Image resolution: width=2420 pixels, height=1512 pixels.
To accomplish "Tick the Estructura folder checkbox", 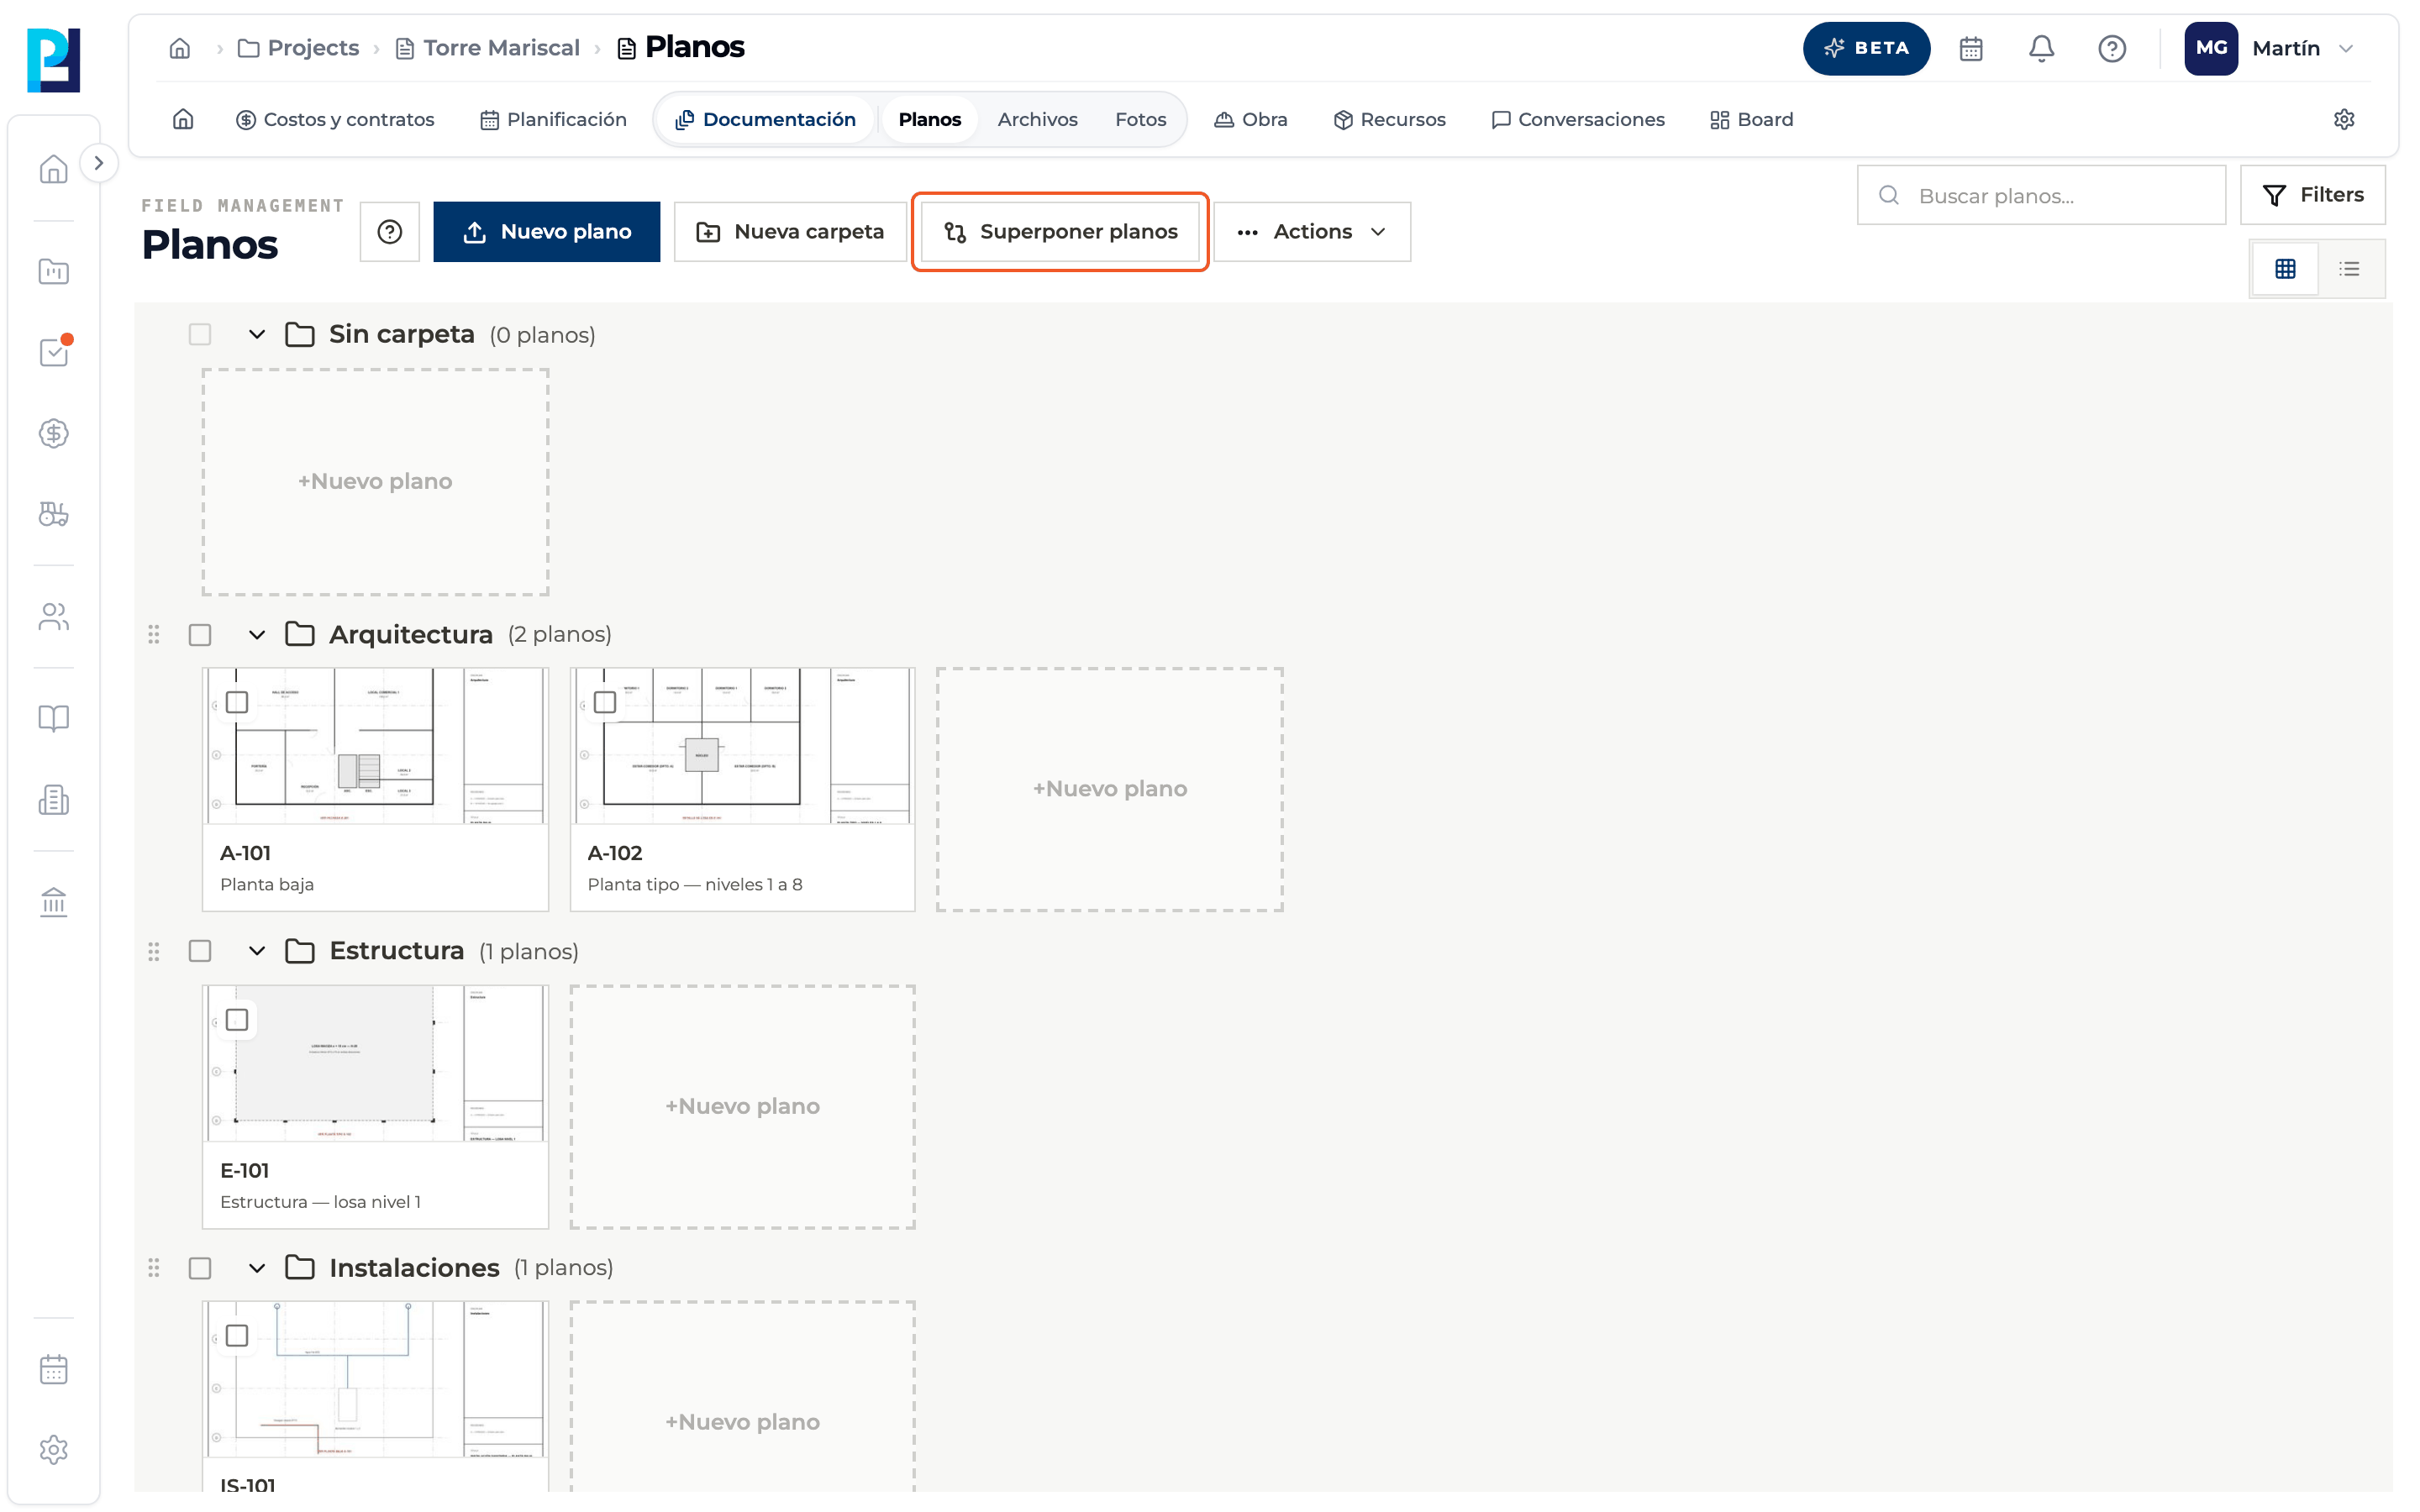I will coord(200,951).
